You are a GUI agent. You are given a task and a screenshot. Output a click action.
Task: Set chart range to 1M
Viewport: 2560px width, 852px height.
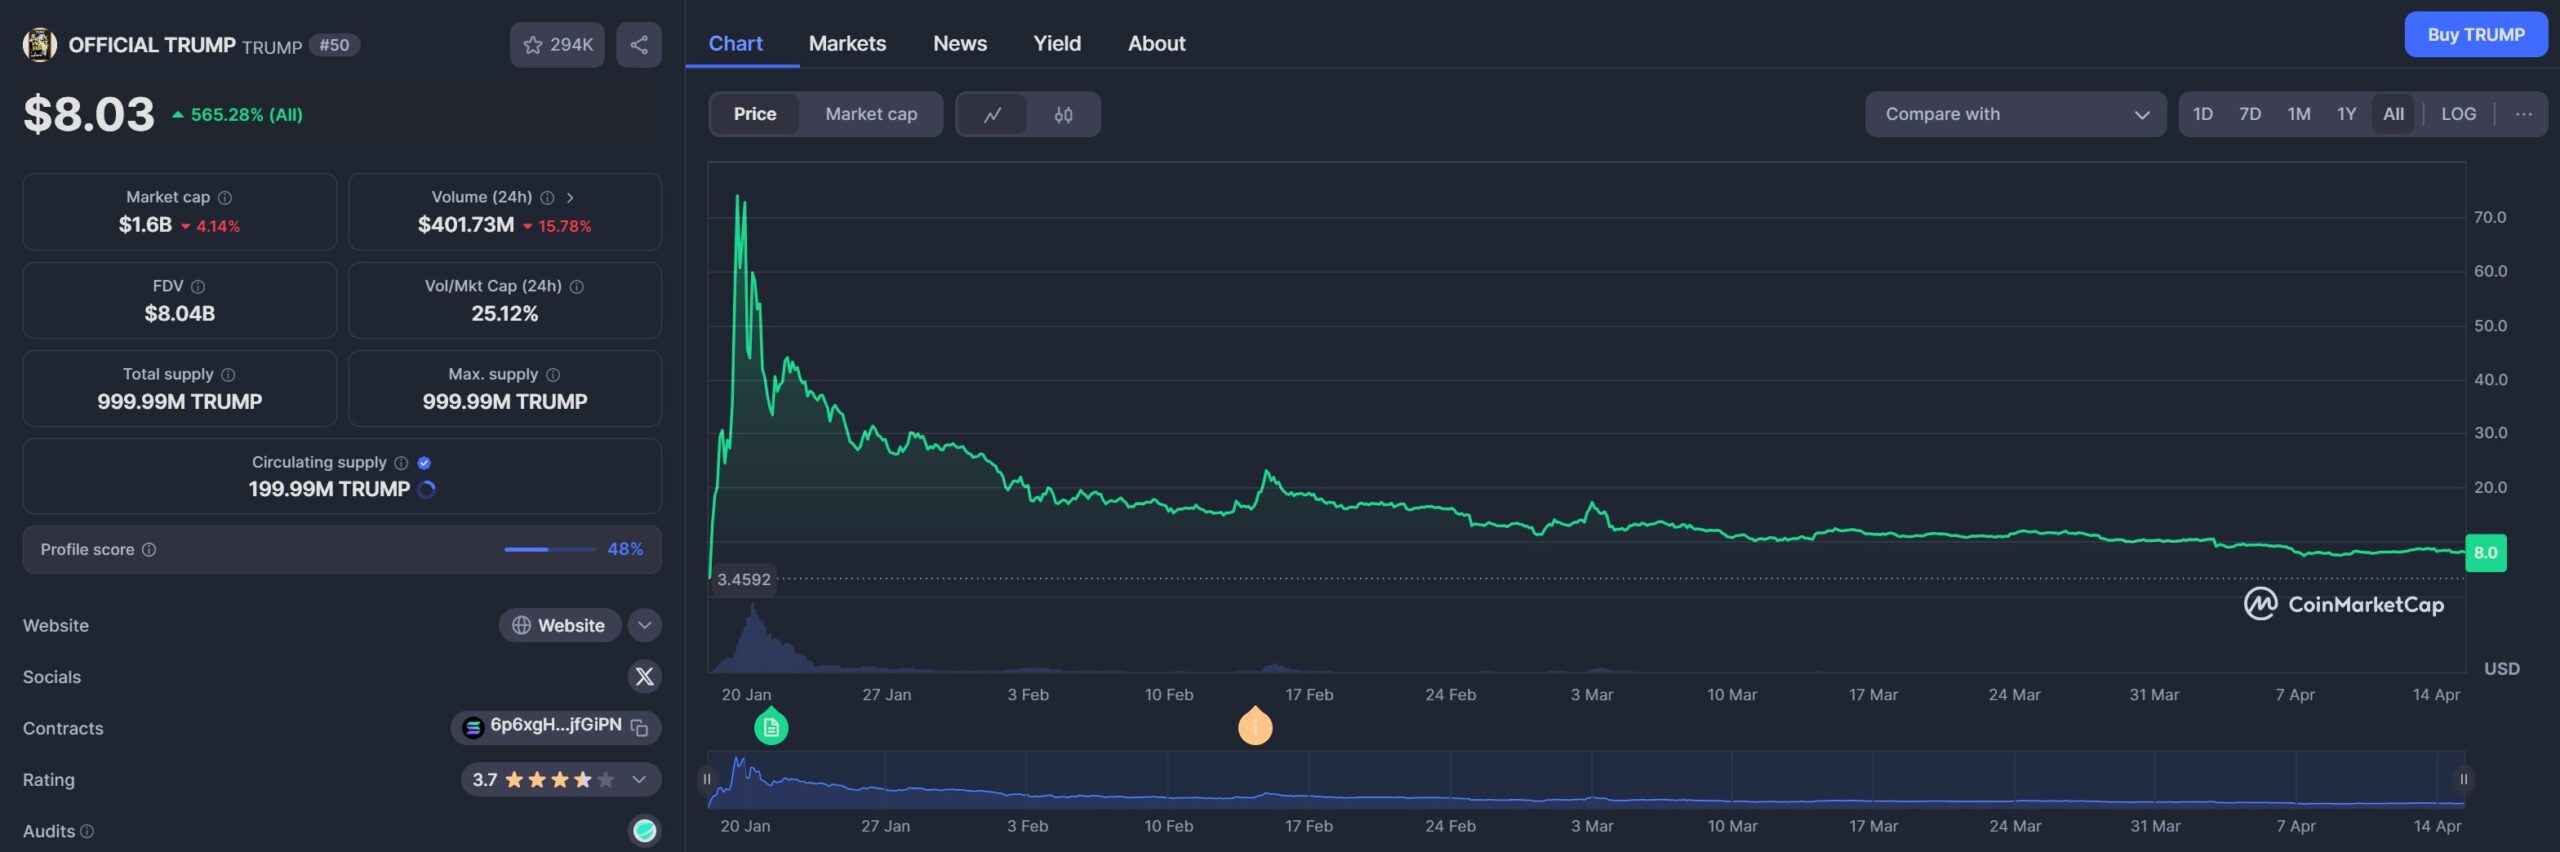(x=2299, y=115)
